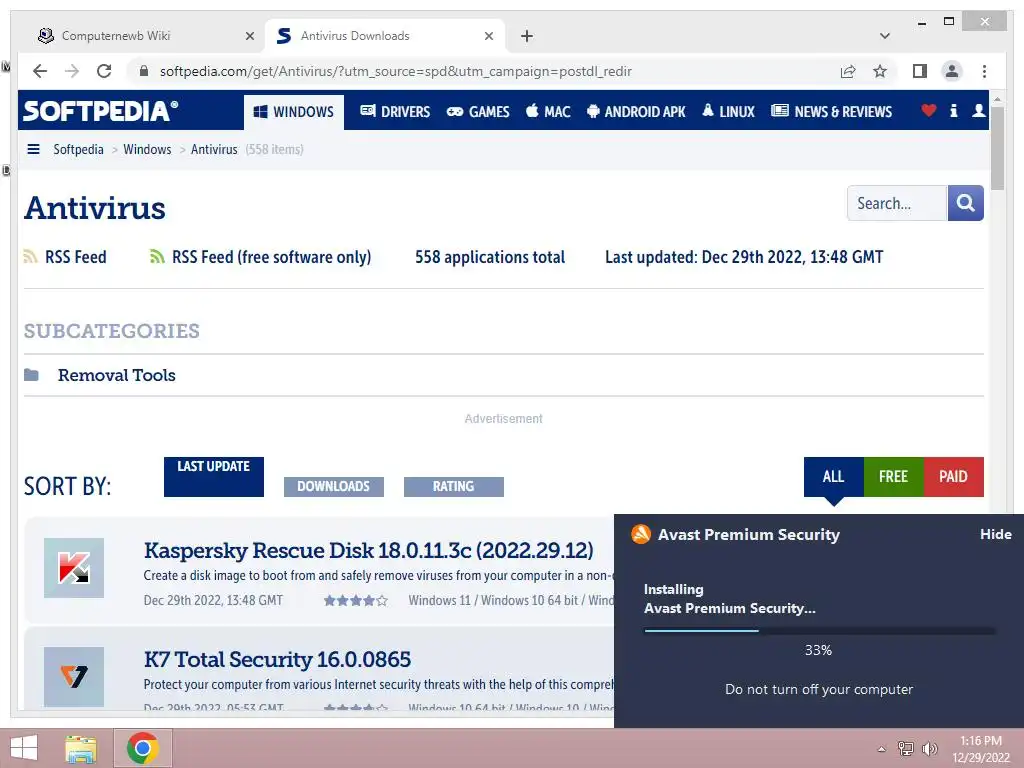Sort by Rating
This screenshot has height=768, width=1024.
click(x=454, y=487)
